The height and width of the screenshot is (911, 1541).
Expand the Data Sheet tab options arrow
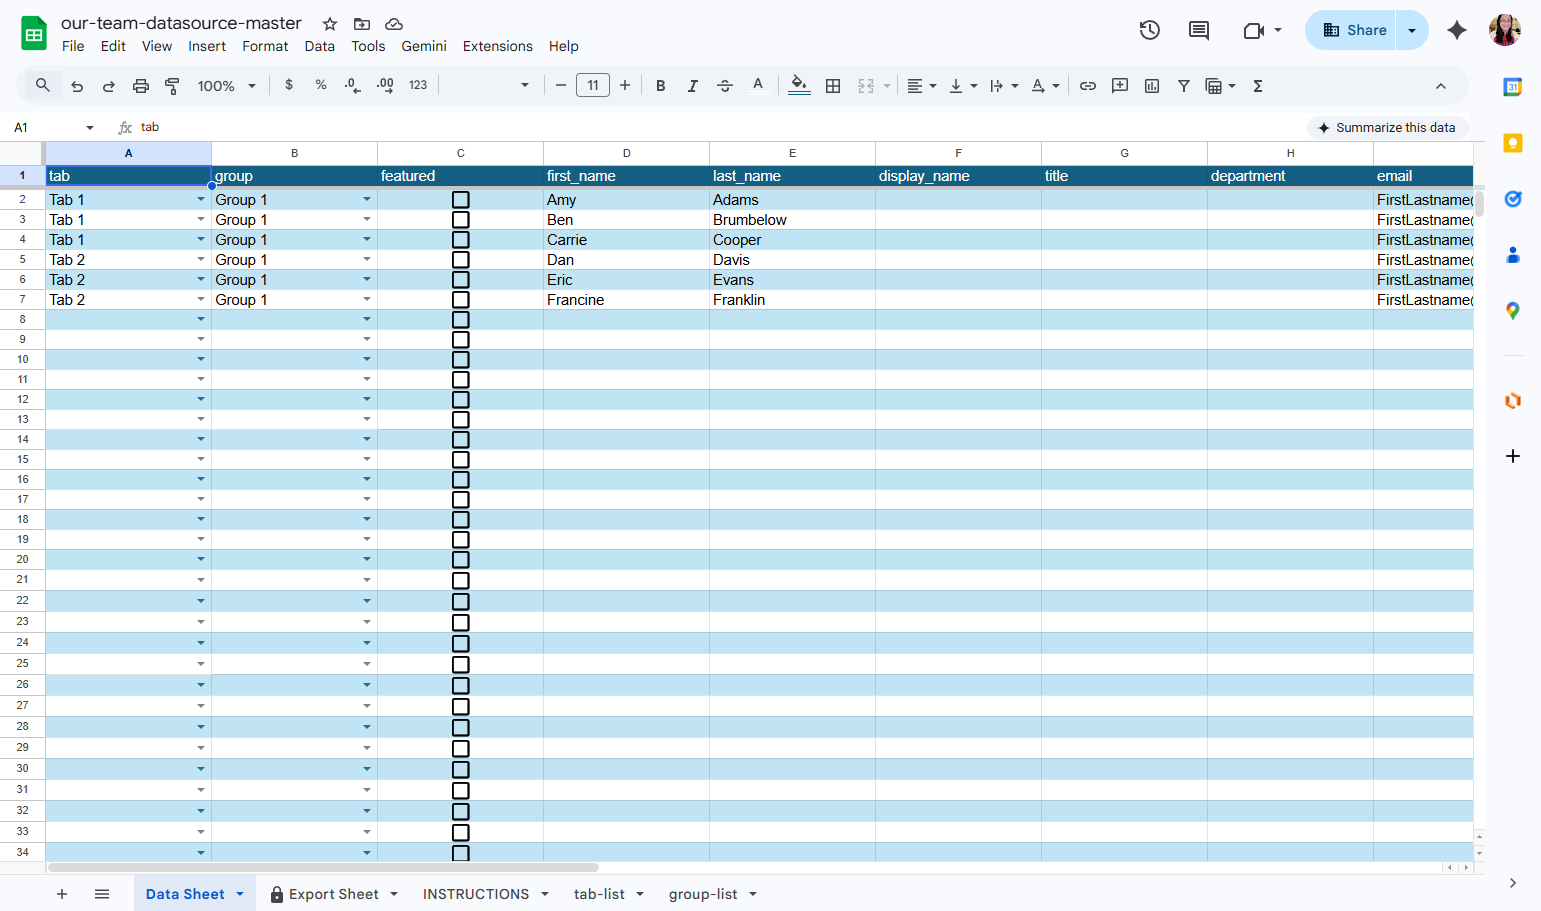(x=240, y=894)
